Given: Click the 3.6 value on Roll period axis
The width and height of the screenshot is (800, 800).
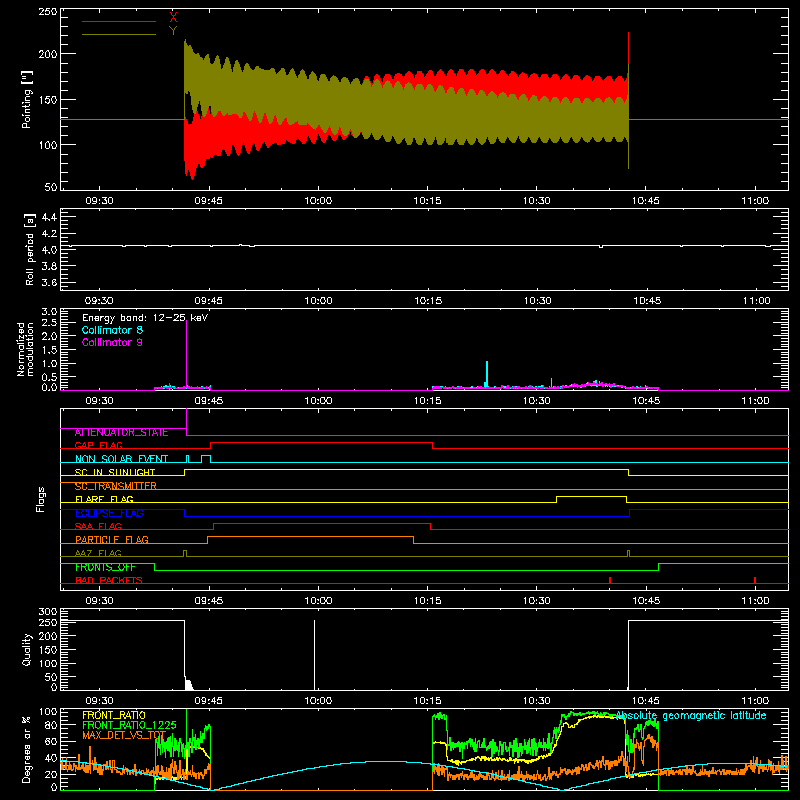Looking at the screenshot, I should click(49, 282).
